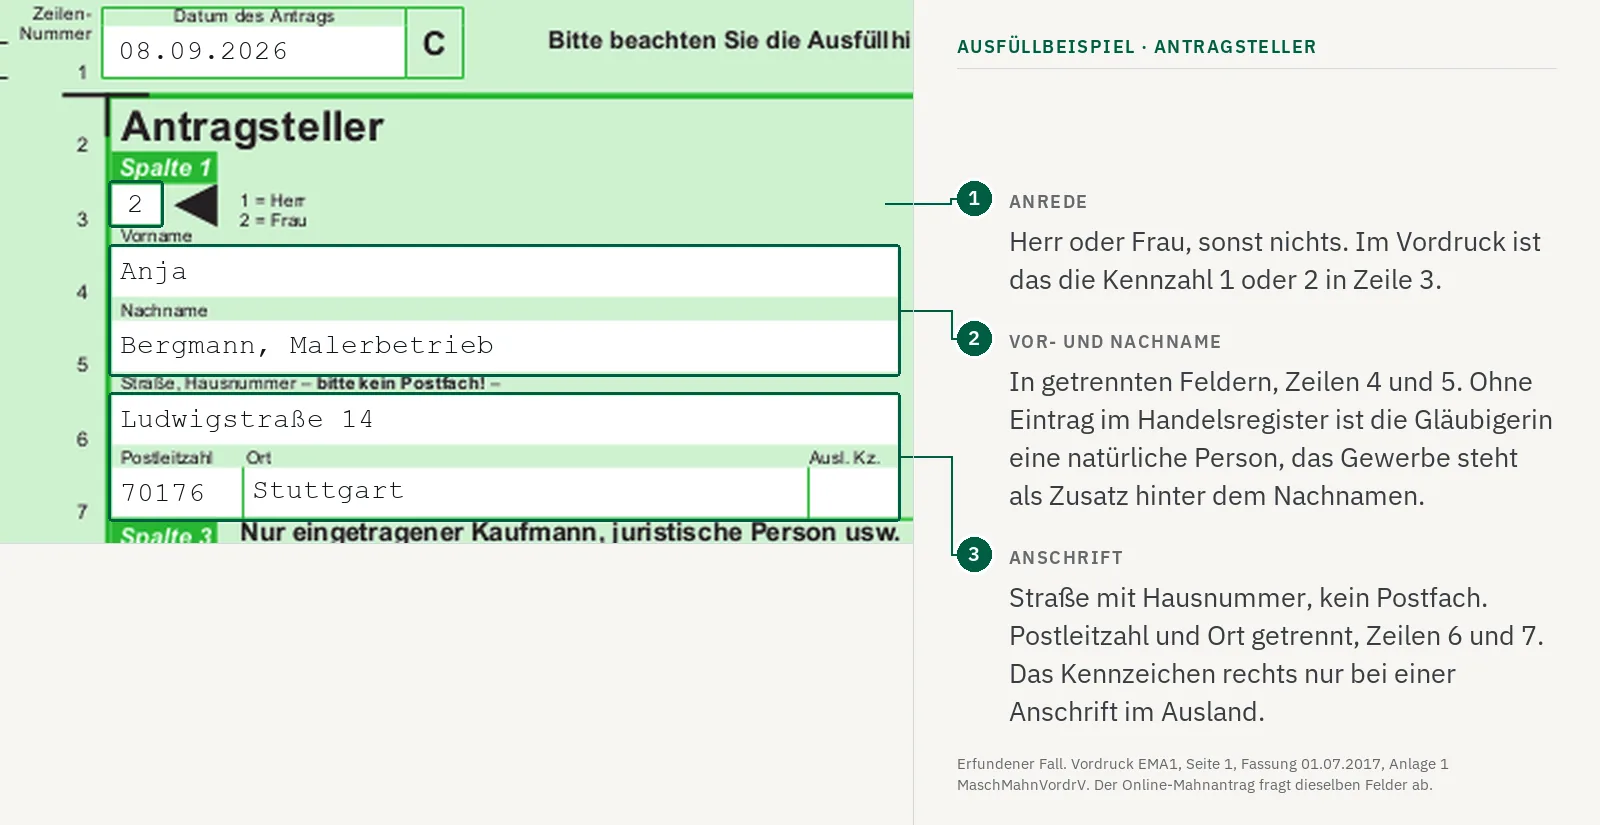Click the ANSCHRIFT explanation heading
Image resolution: width=1600 pixels, height=825 pixels.
tap(1066, 558)
